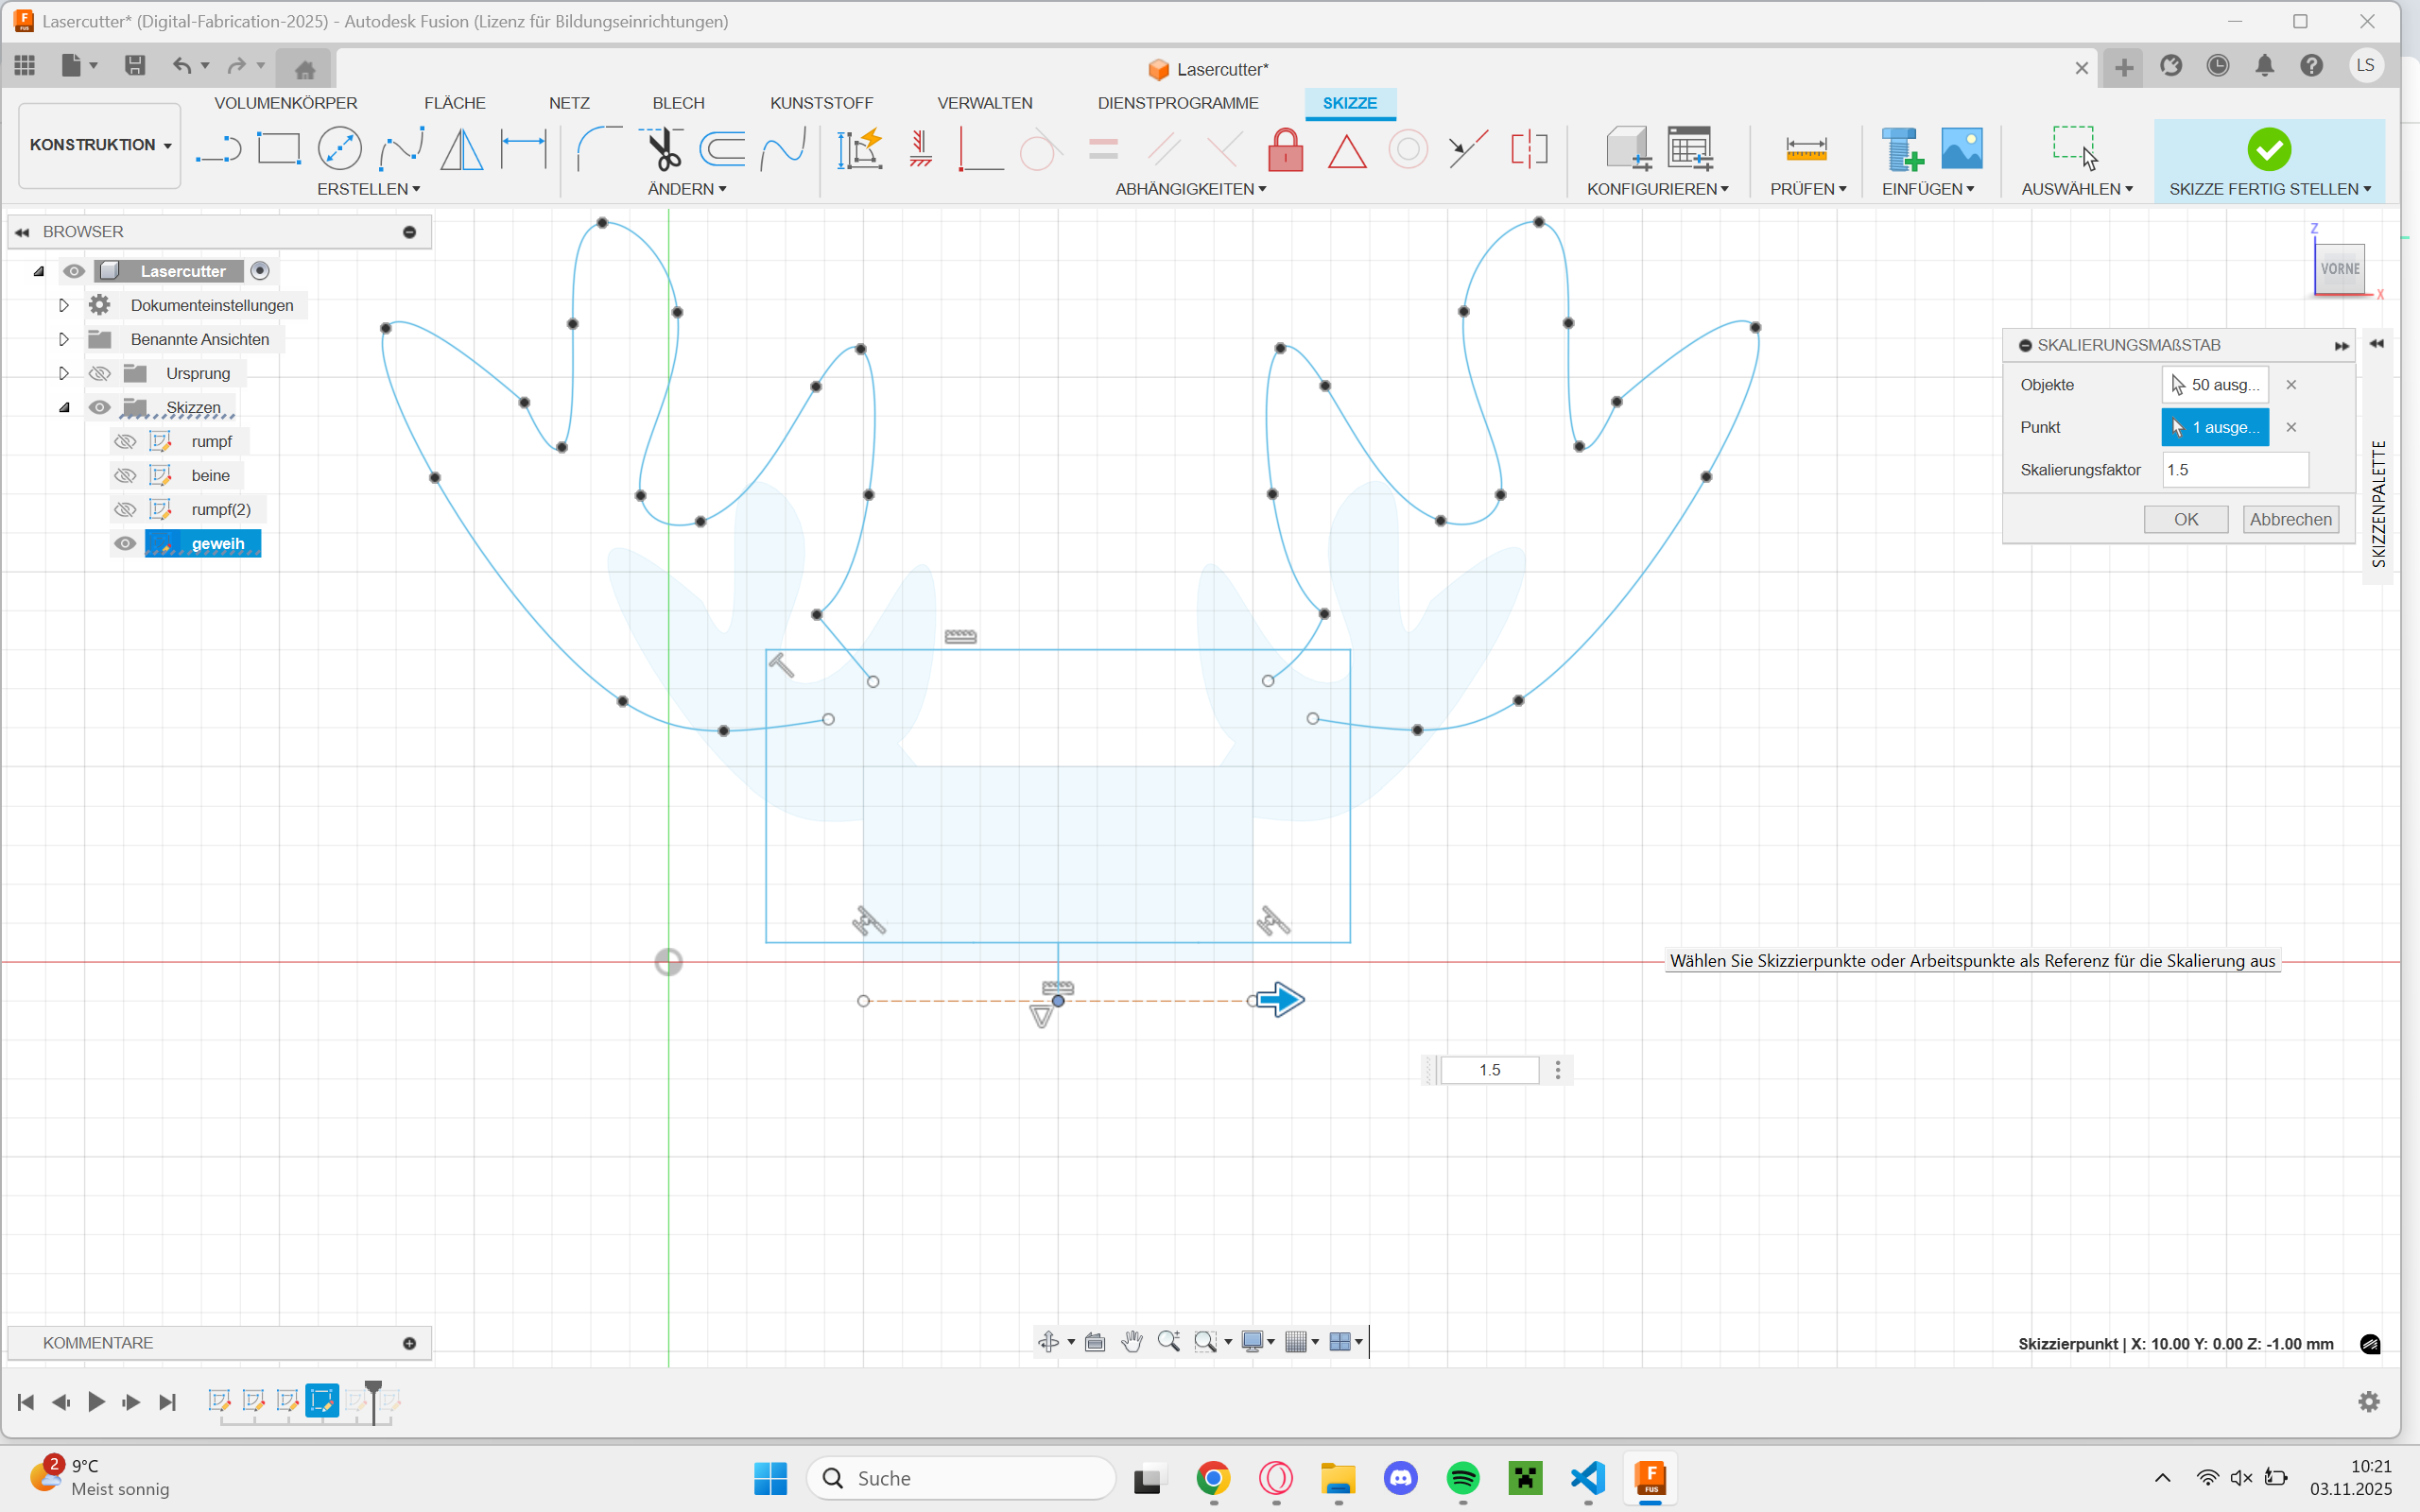Click the Skalierungsfaktor input field
2420x1512 pixels.
click(x=2235, y=470)
